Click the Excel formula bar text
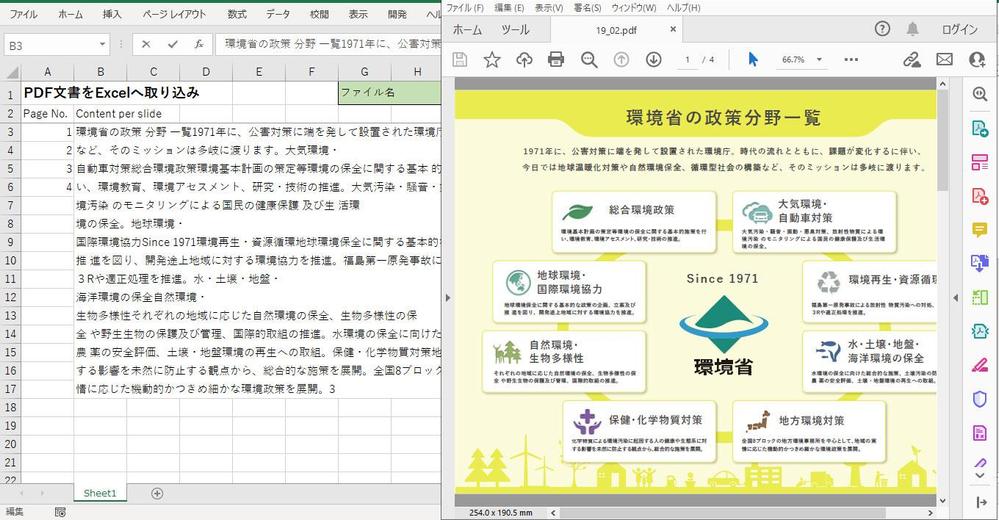This screenshot has width=999, height=520. coord(332,44)
